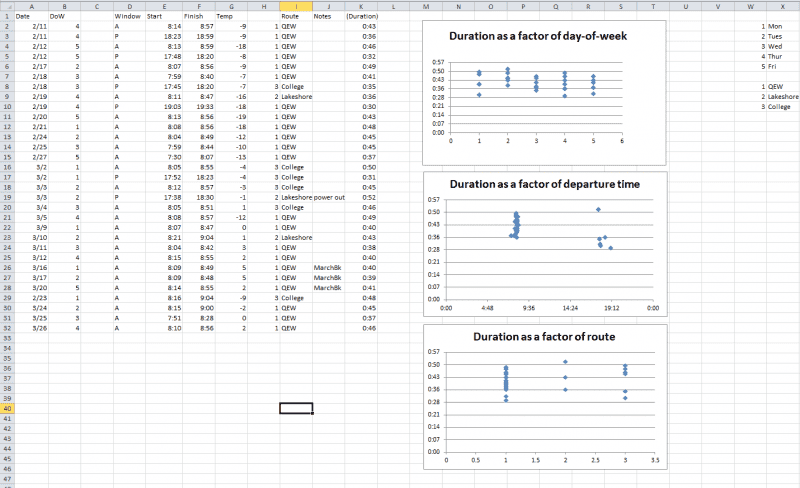Select column K header
800x488 pixels.
point(361,7)
